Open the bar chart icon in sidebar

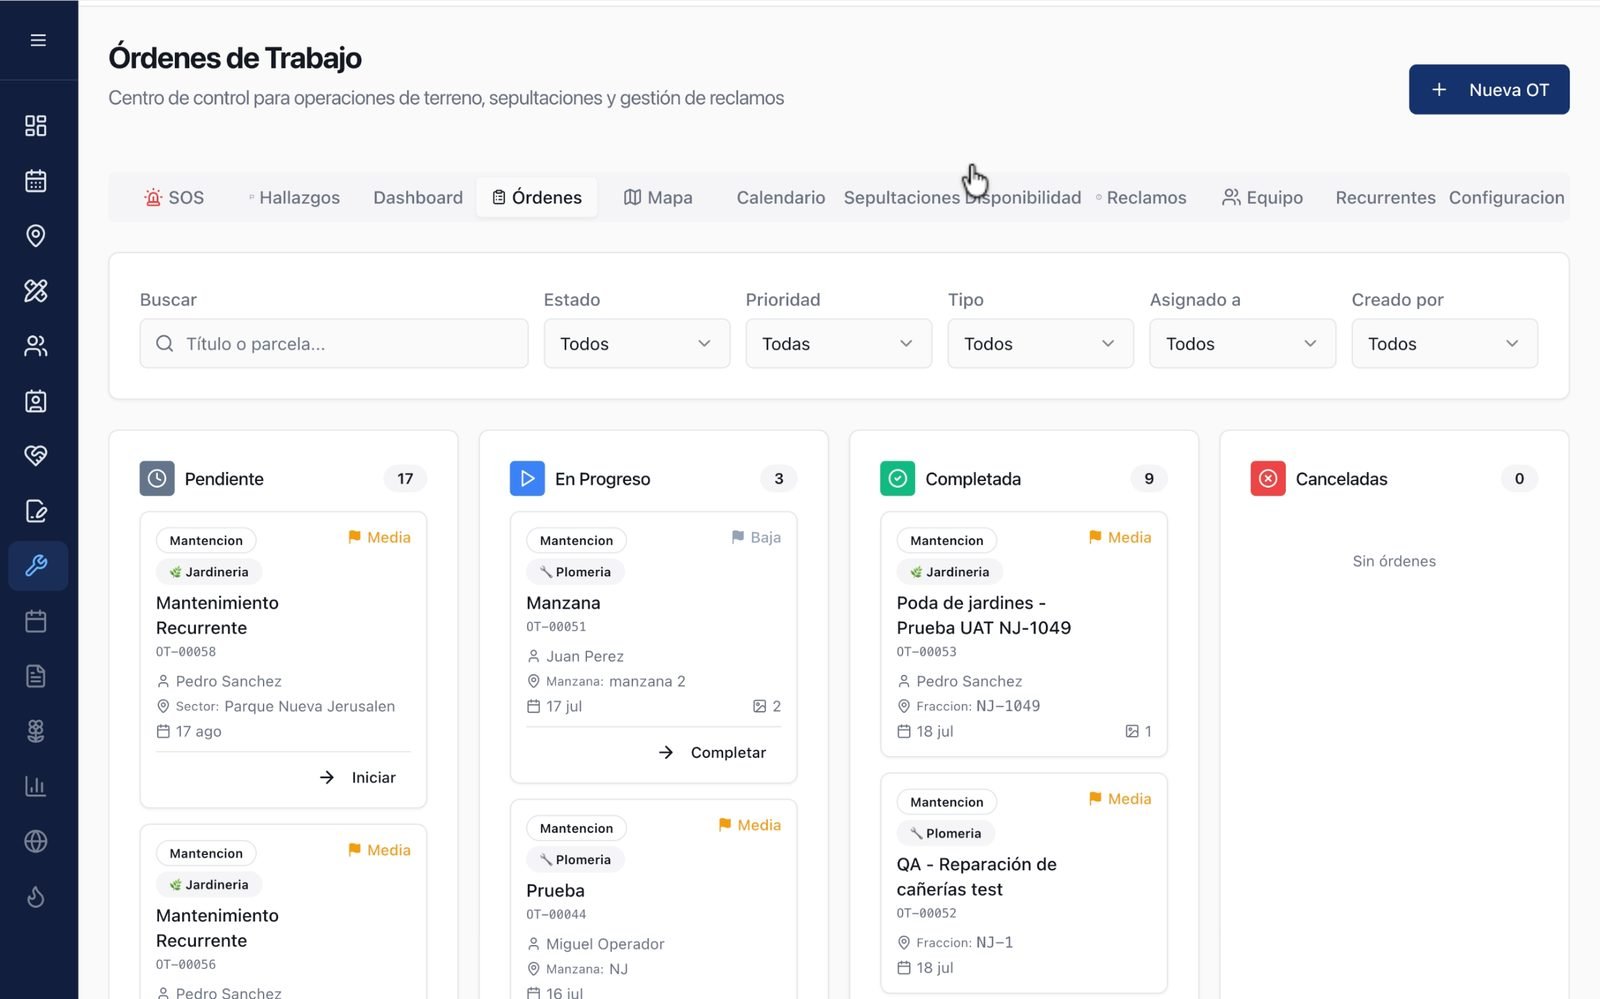[36, 786]
